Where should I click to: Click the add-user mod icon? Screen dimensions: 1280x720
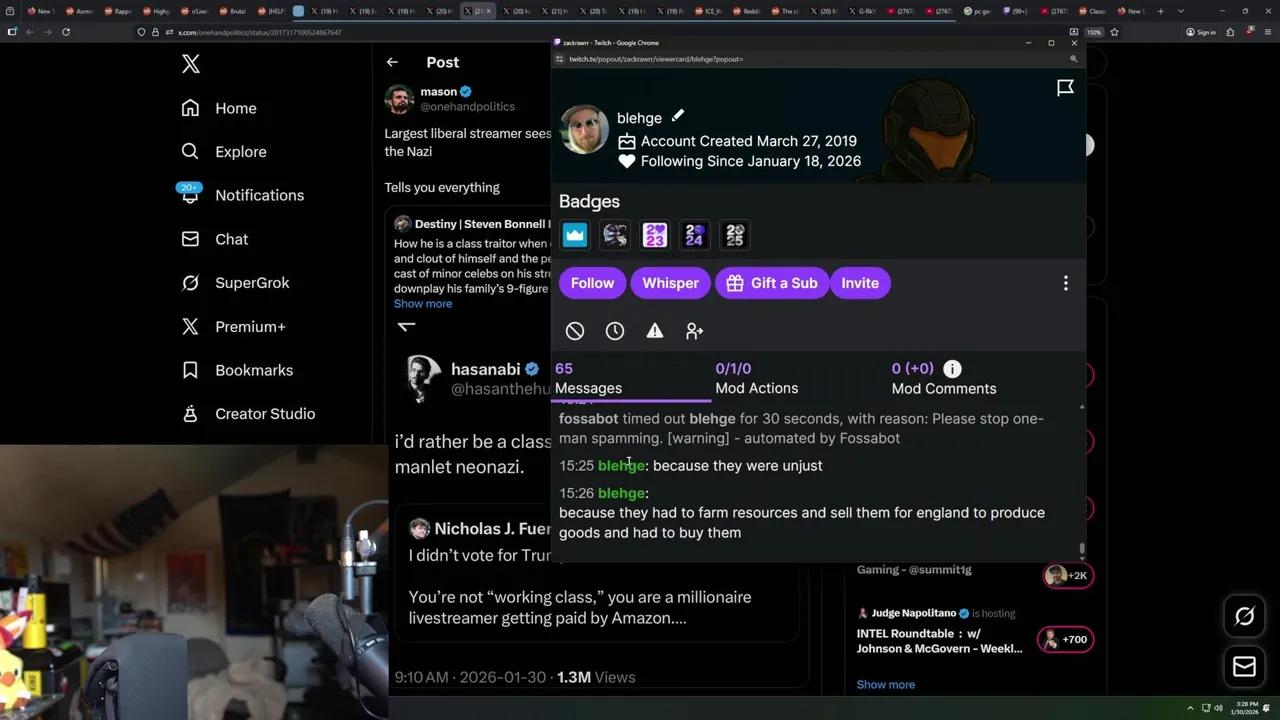pos(695,331)
